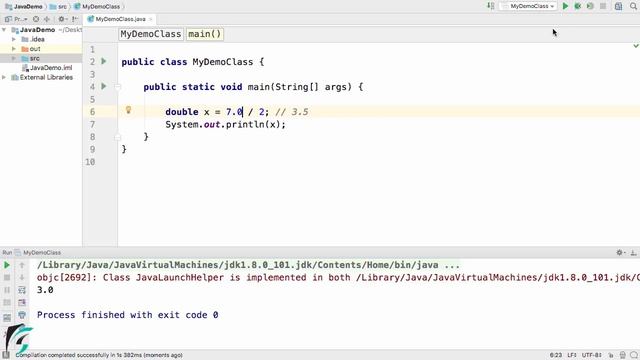Click the Collapse All icon in Project panel
Viewport: 640px width, 360px height.
coord(47,19)
